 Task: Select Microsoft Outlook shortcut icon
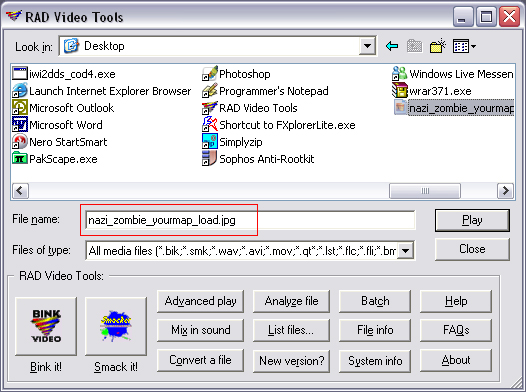point(20,108)
